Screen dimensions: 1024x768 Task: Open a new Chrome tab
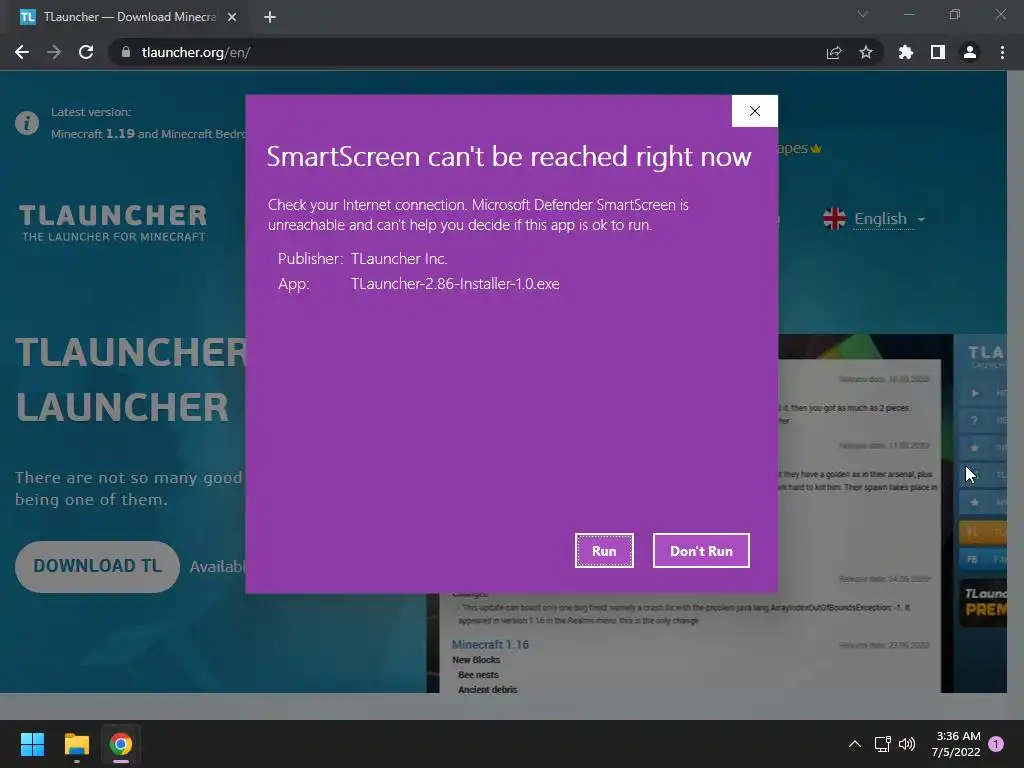tap(270, 17)
